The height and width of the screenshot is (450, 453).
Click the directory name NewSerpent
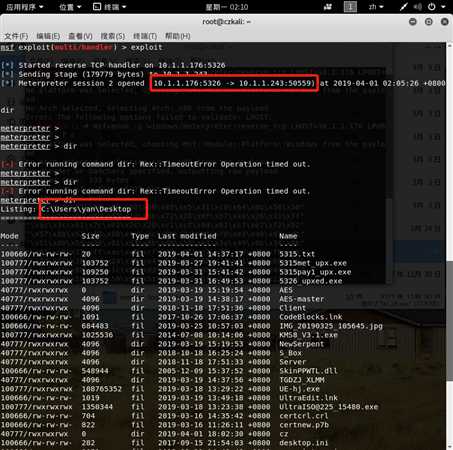pyautogui.click(x=301, y=344)
